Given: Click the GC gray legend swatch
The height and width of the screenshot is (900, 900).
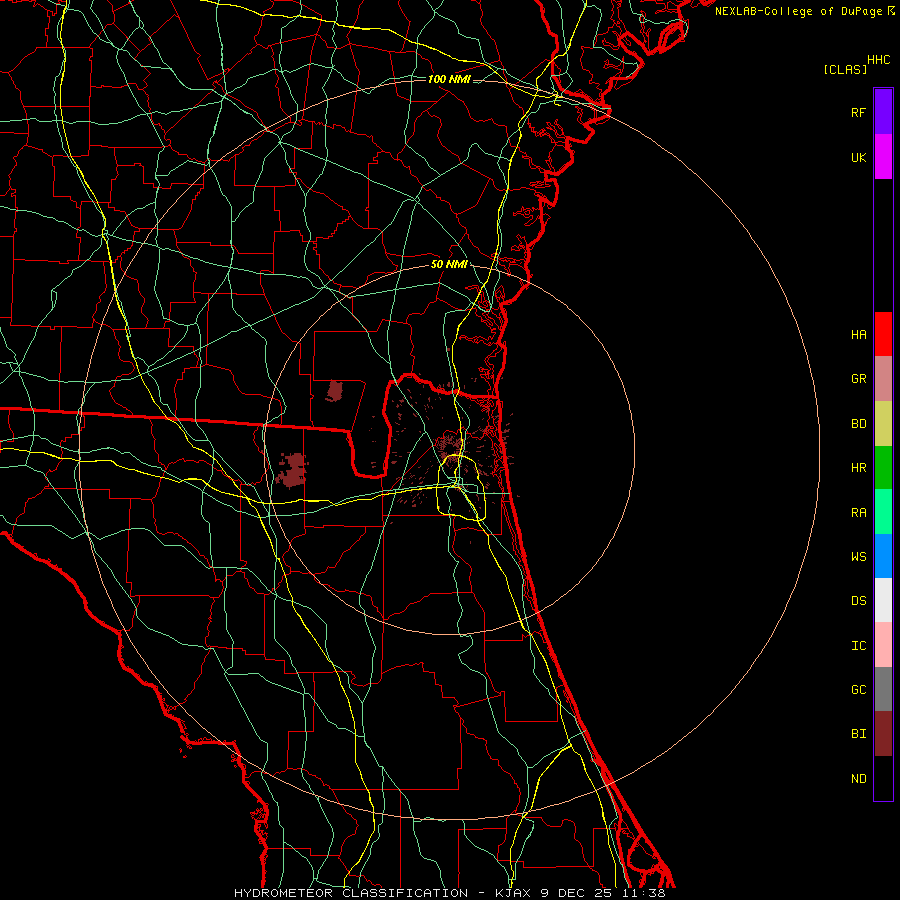Looking at the screenshot, I should [883, 689].
